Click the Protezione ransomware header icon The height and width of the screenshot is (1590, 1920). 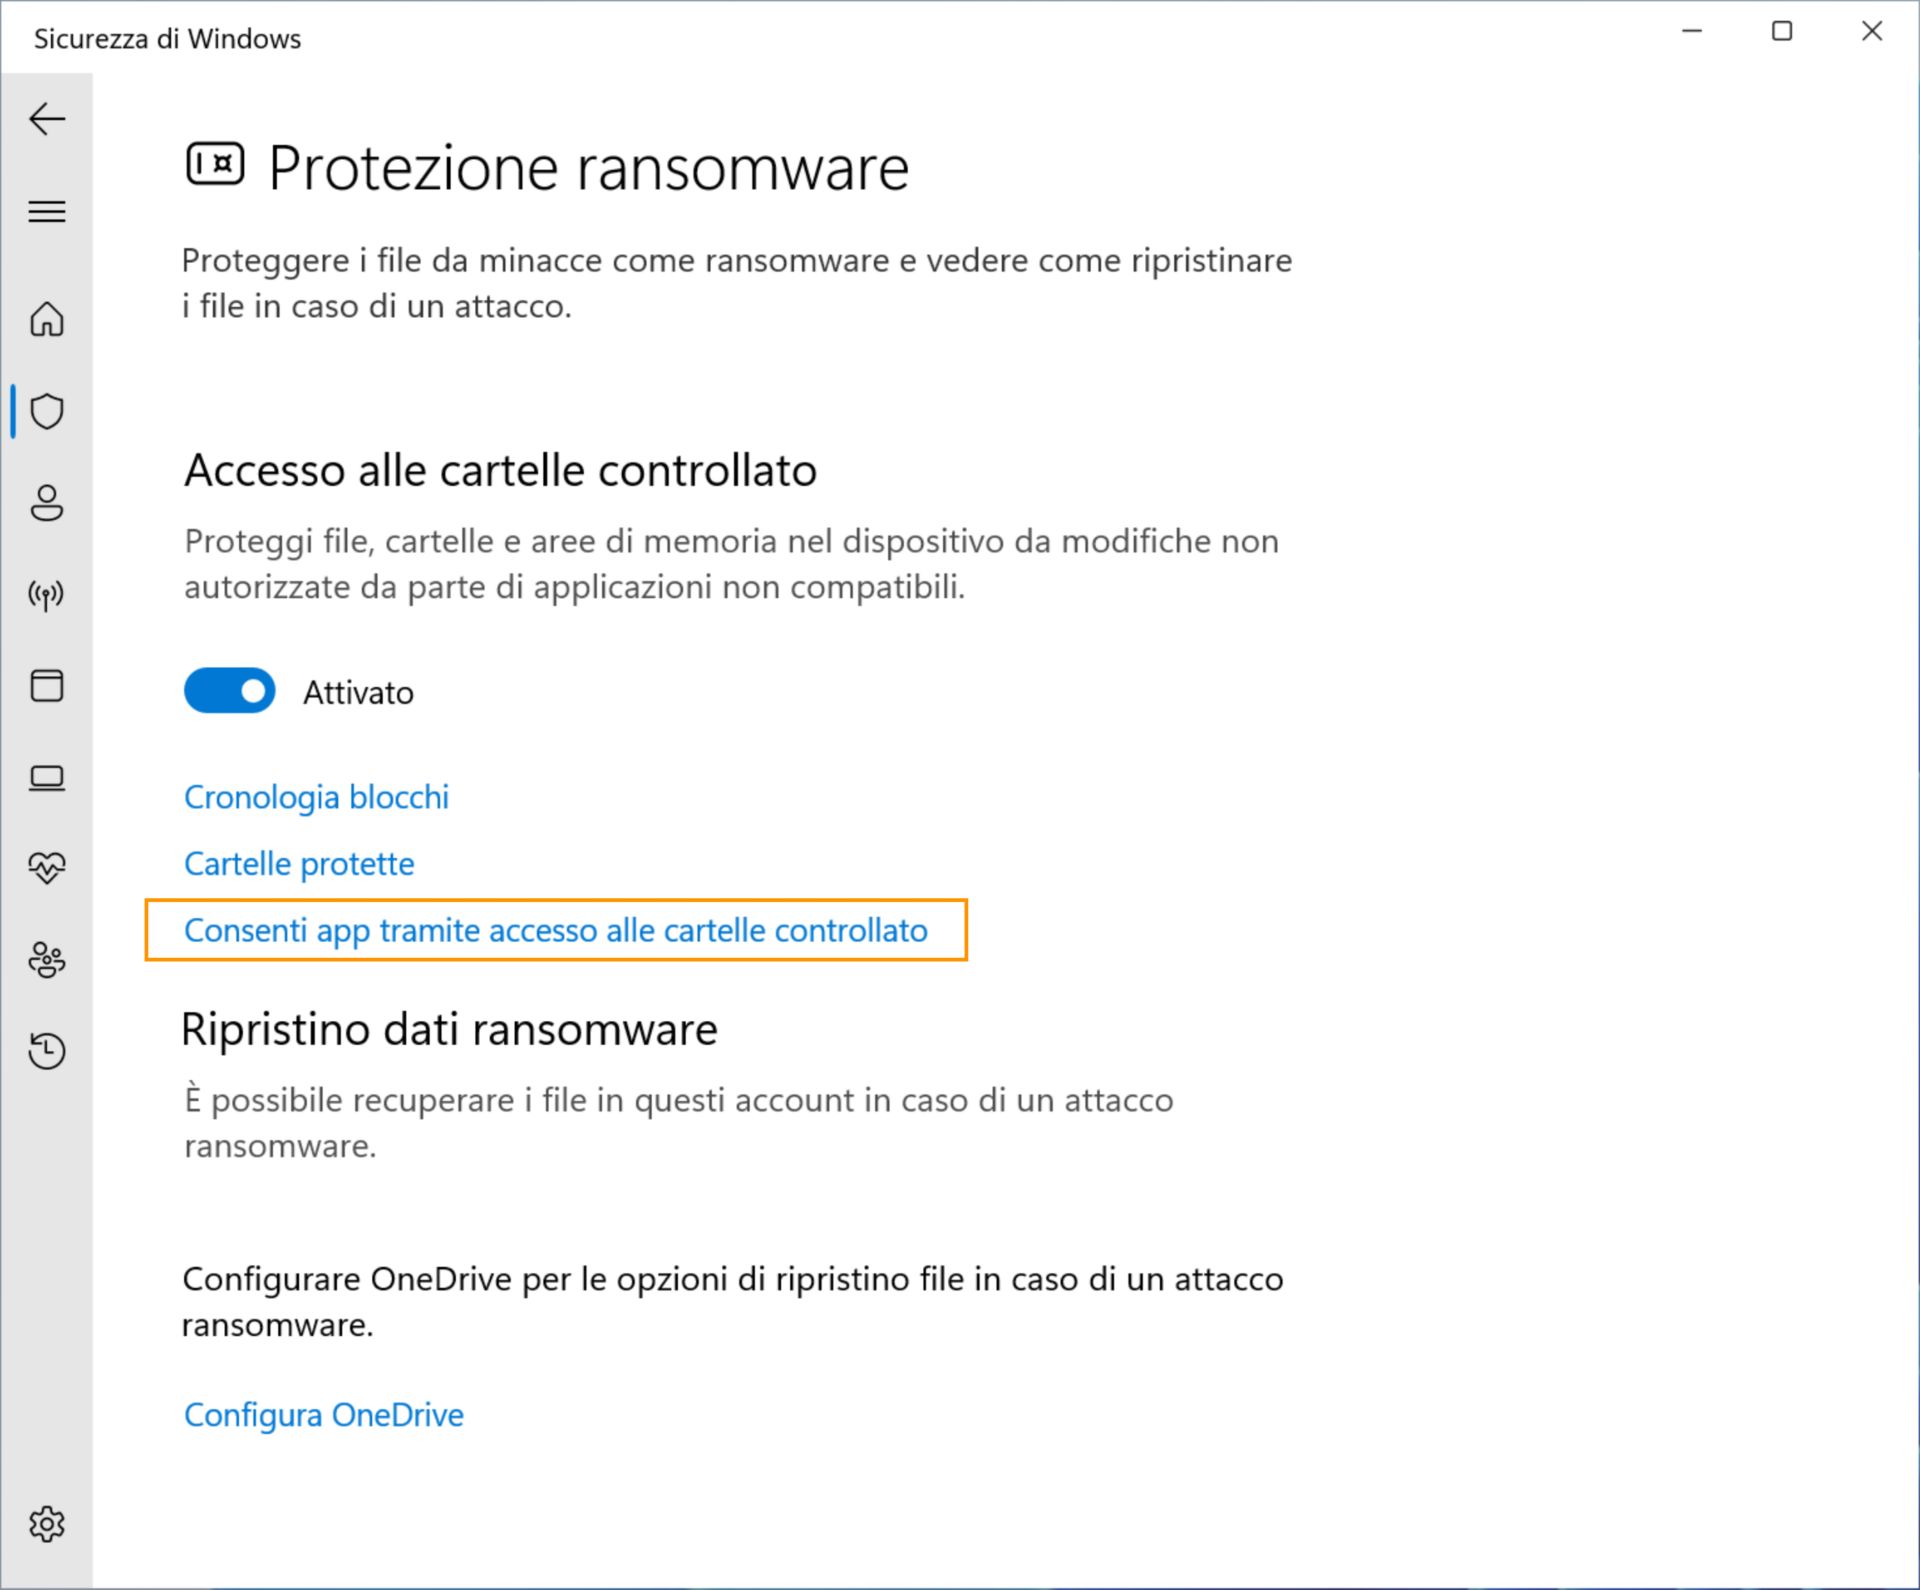pyautogui.click(x=215, y=164)
